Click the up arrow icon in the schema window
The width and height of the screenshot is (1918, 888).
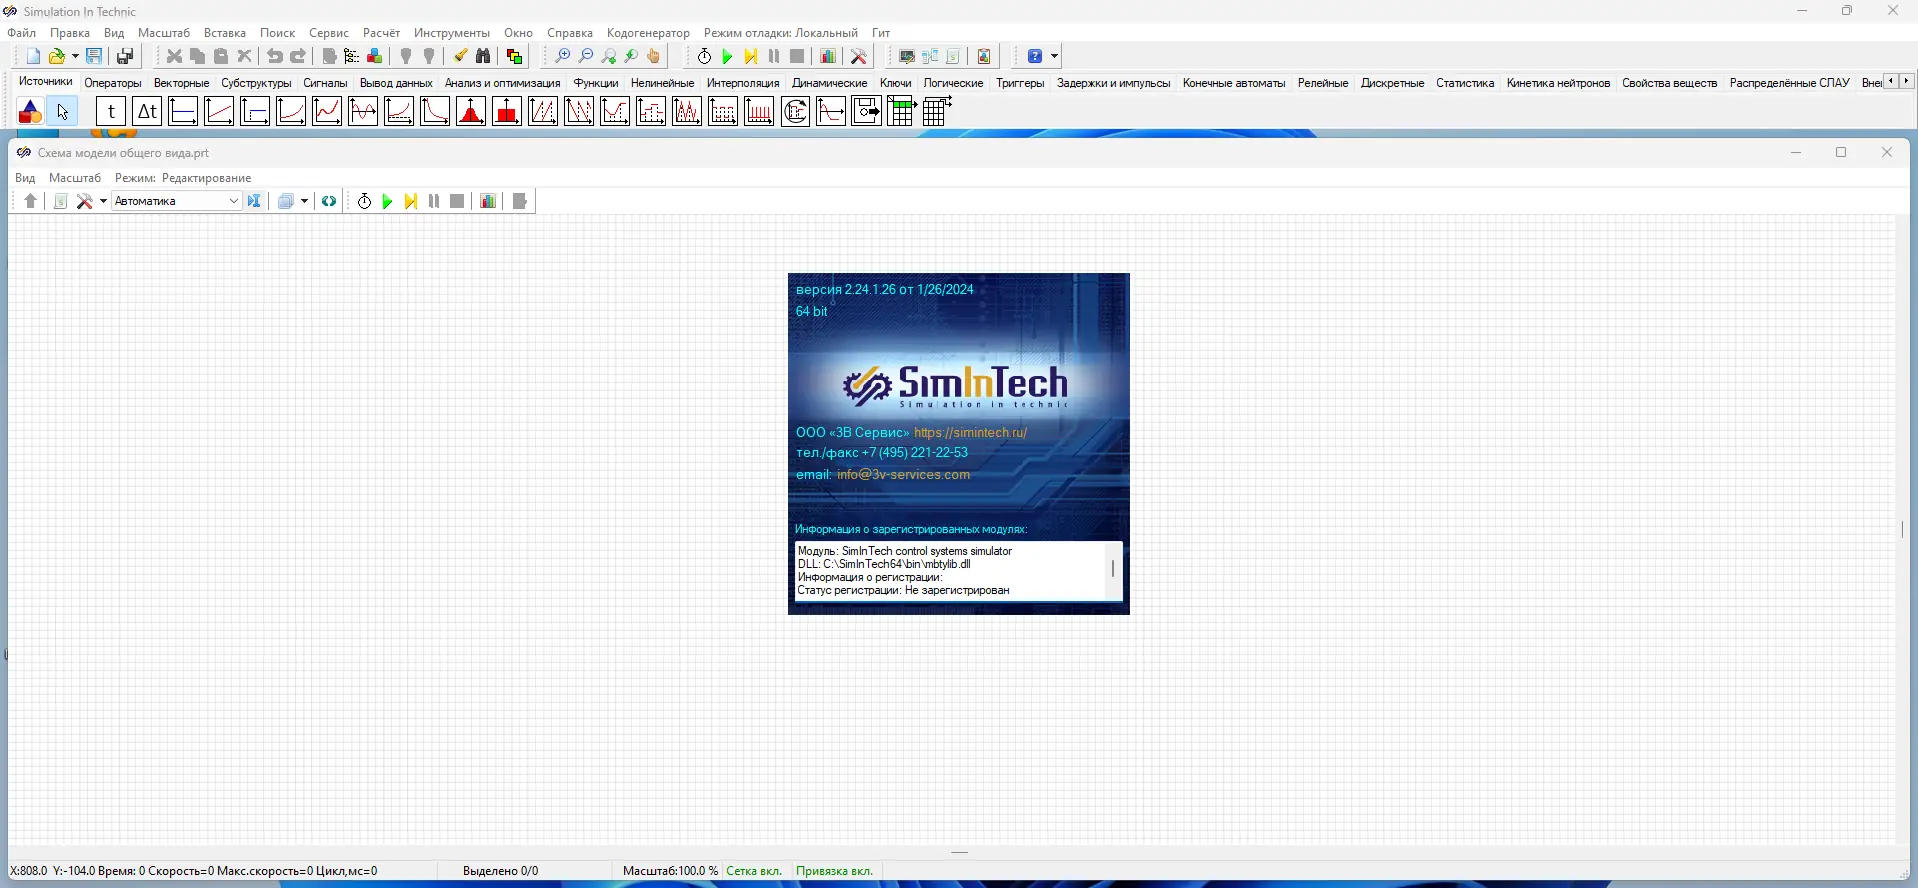coord(30,201)
